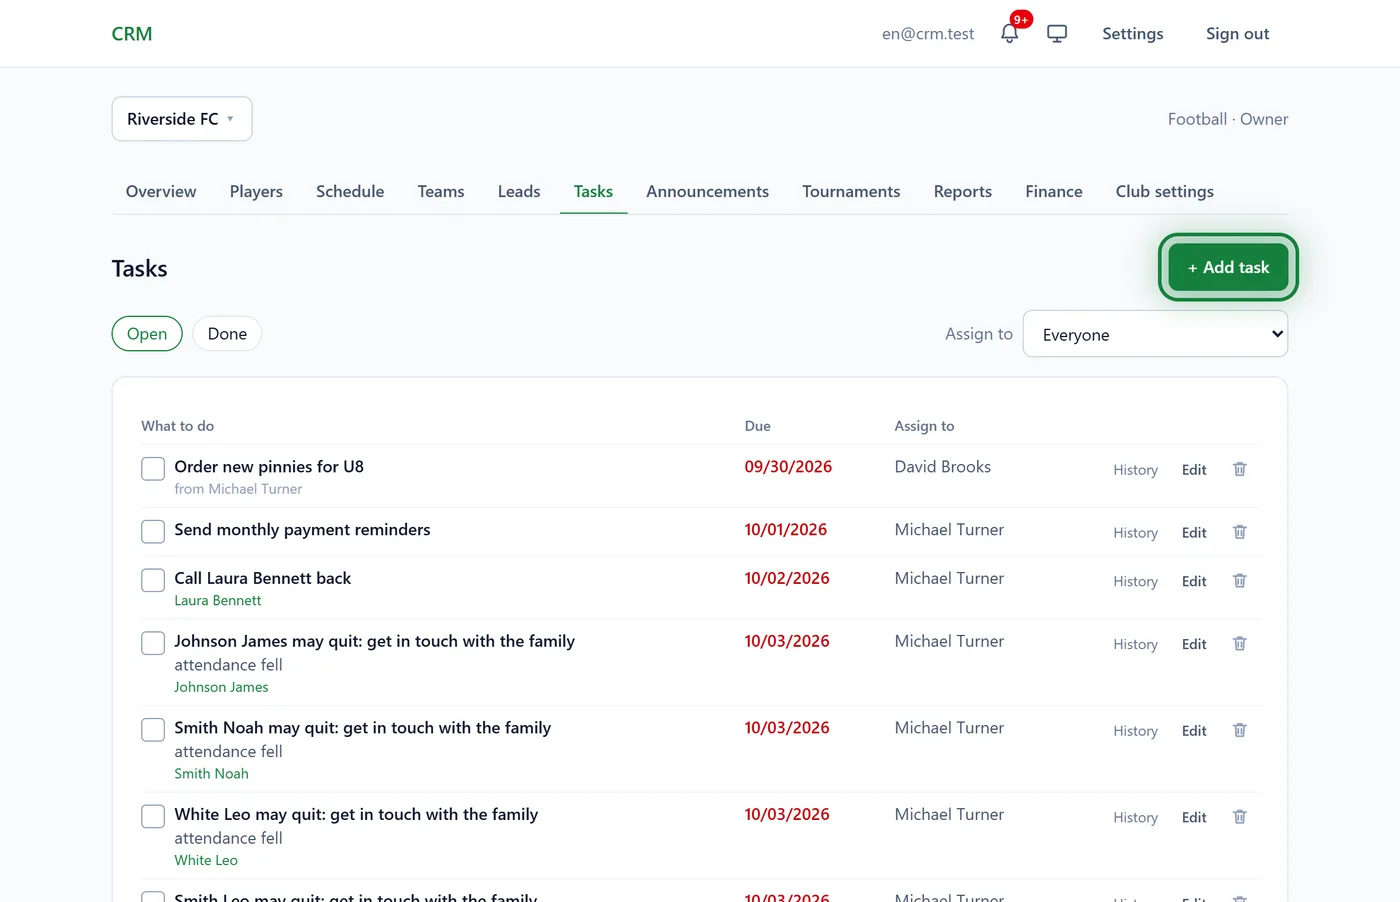
Task: Mark 'Send monthly payment reminders' as done
Action: tap(153, 531)
